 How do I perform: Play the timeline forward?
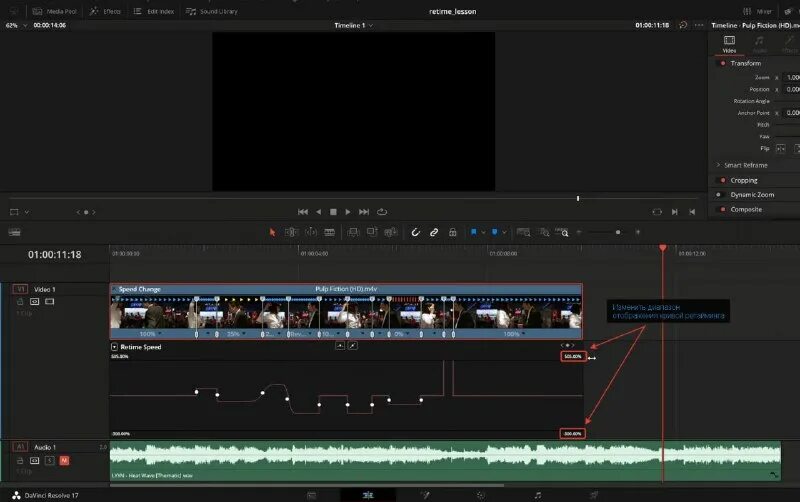click(348, 212)
